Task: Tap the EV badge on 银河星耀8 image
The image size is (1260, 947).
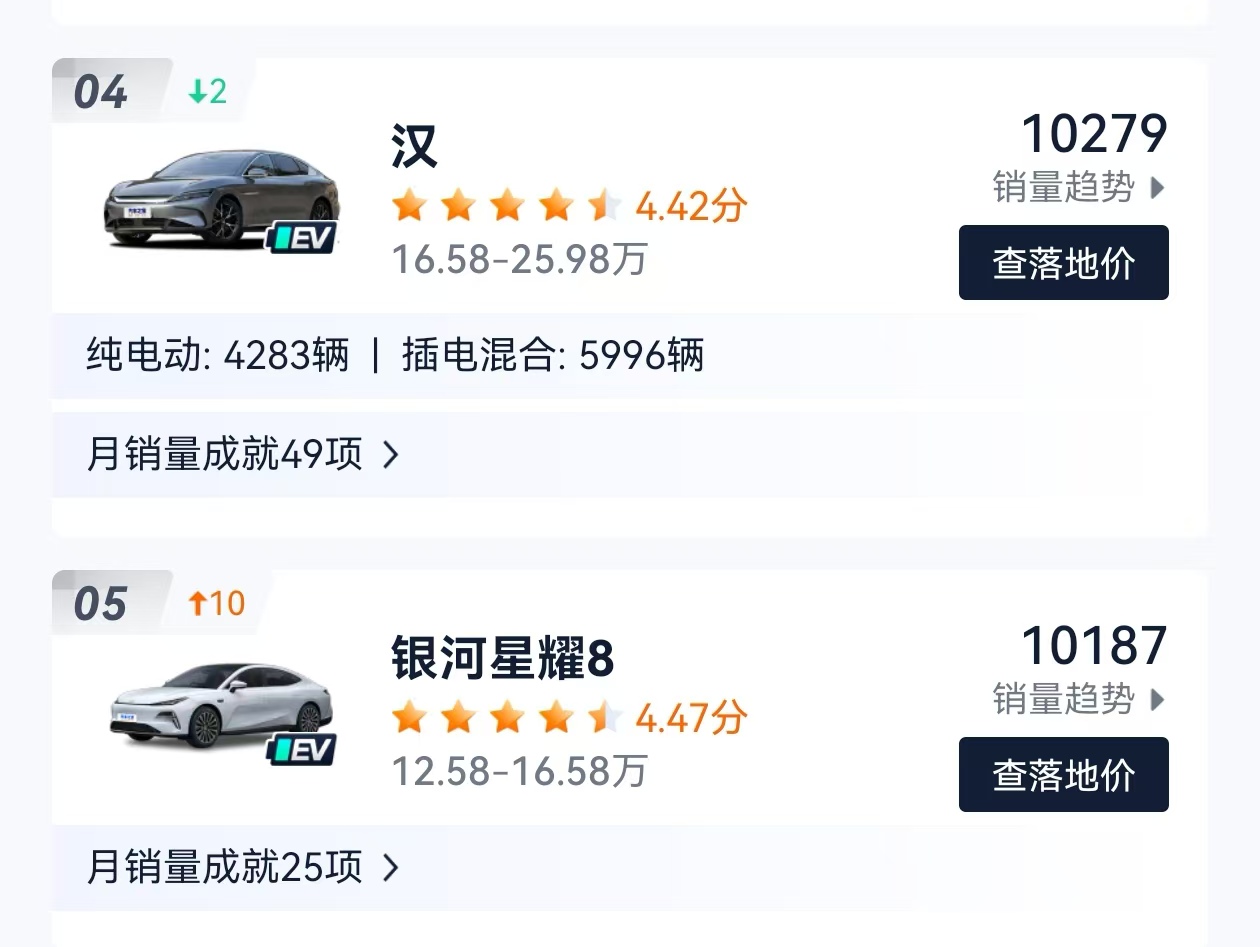Action: [302, 750]
